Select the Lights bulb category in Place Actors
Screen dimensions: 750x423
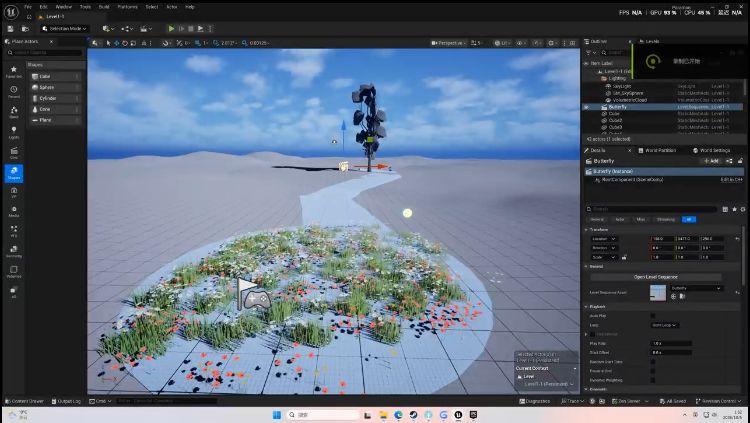[14, 133]
